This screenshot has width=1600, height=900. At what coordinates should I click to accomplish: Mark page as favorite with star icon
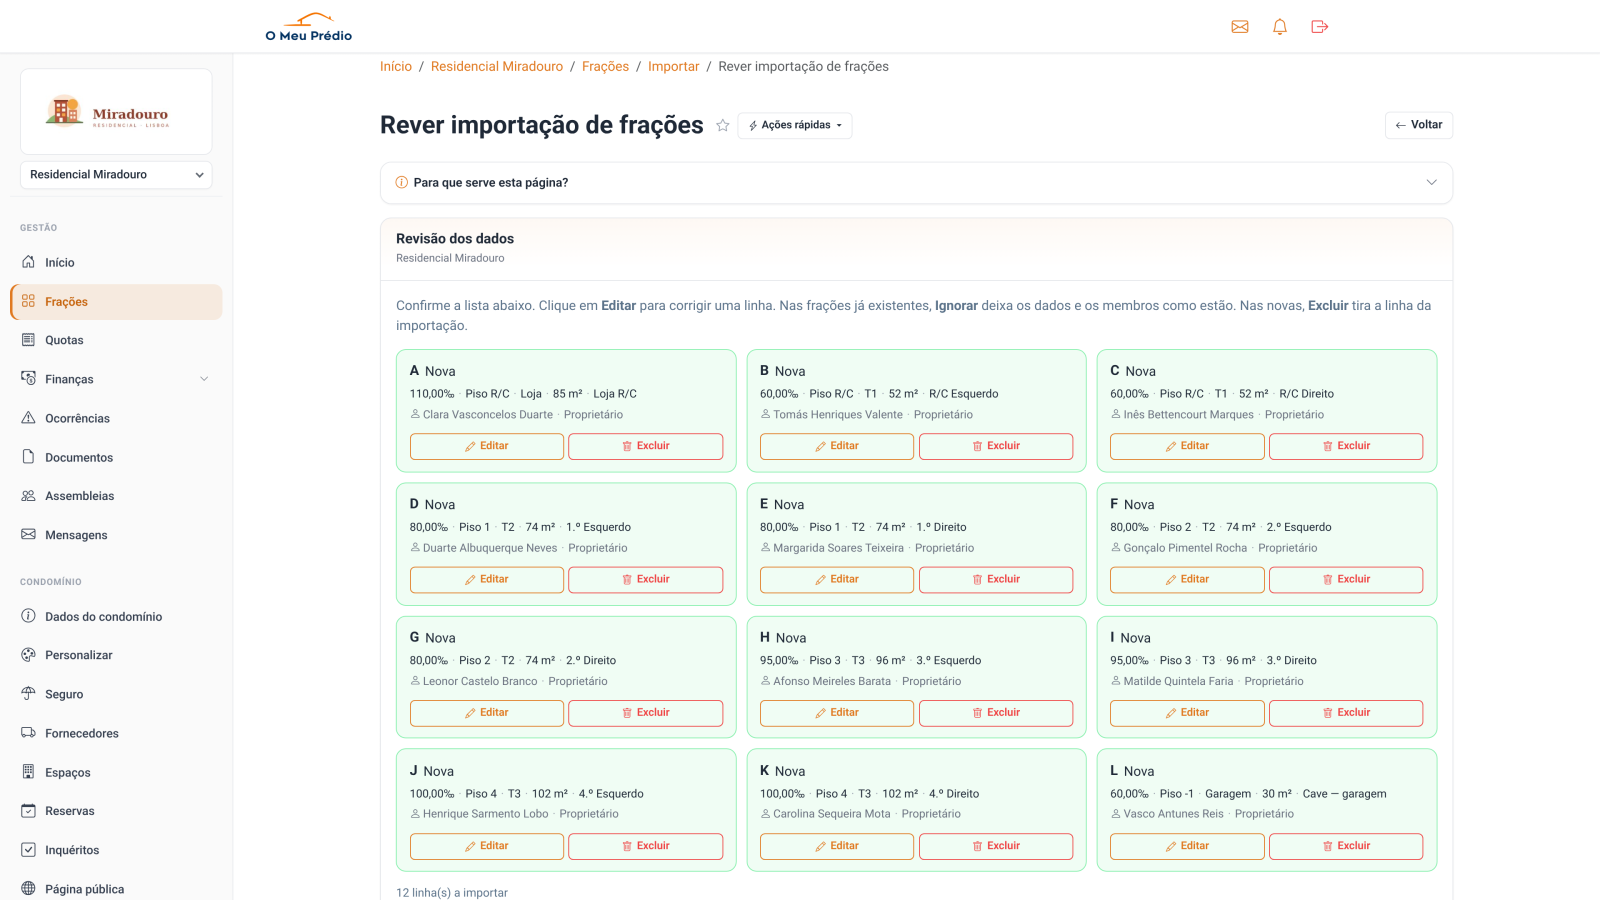pos(723,125)
